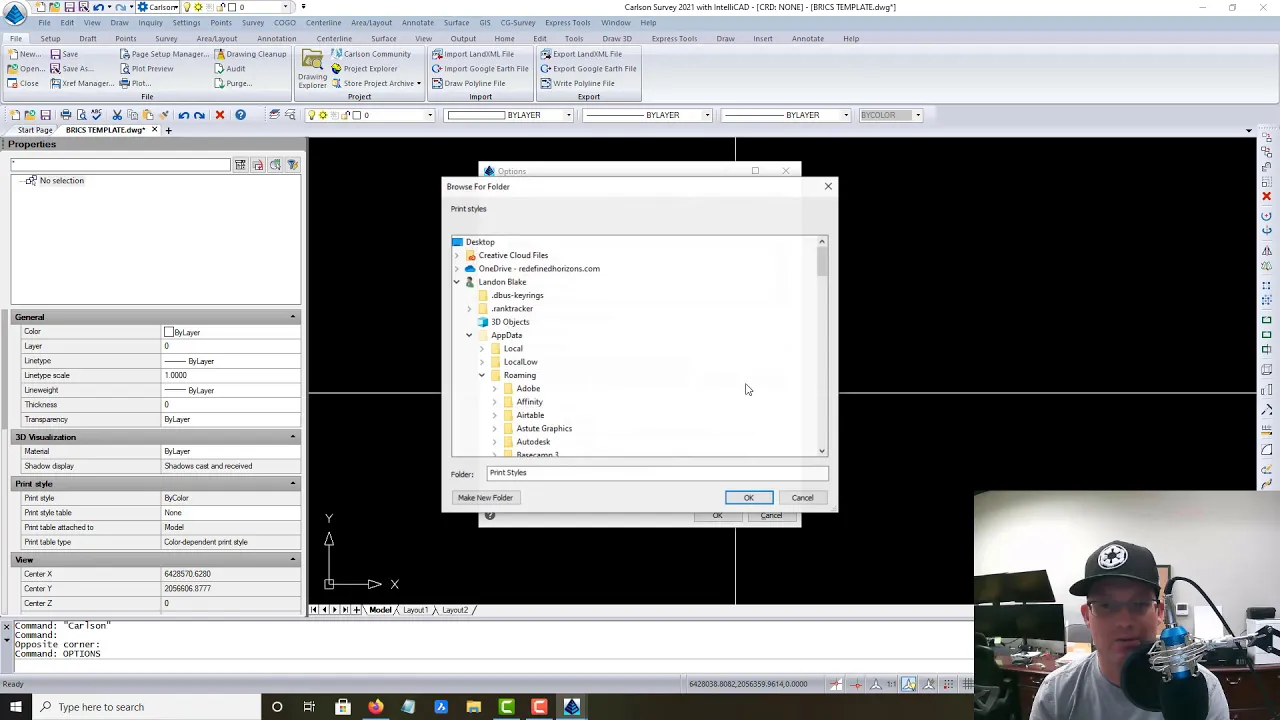Image resolution: width=1280 pixels, height=720 pixels.
Task: Open Carlson Community
Action: click(x=370, y=54)
